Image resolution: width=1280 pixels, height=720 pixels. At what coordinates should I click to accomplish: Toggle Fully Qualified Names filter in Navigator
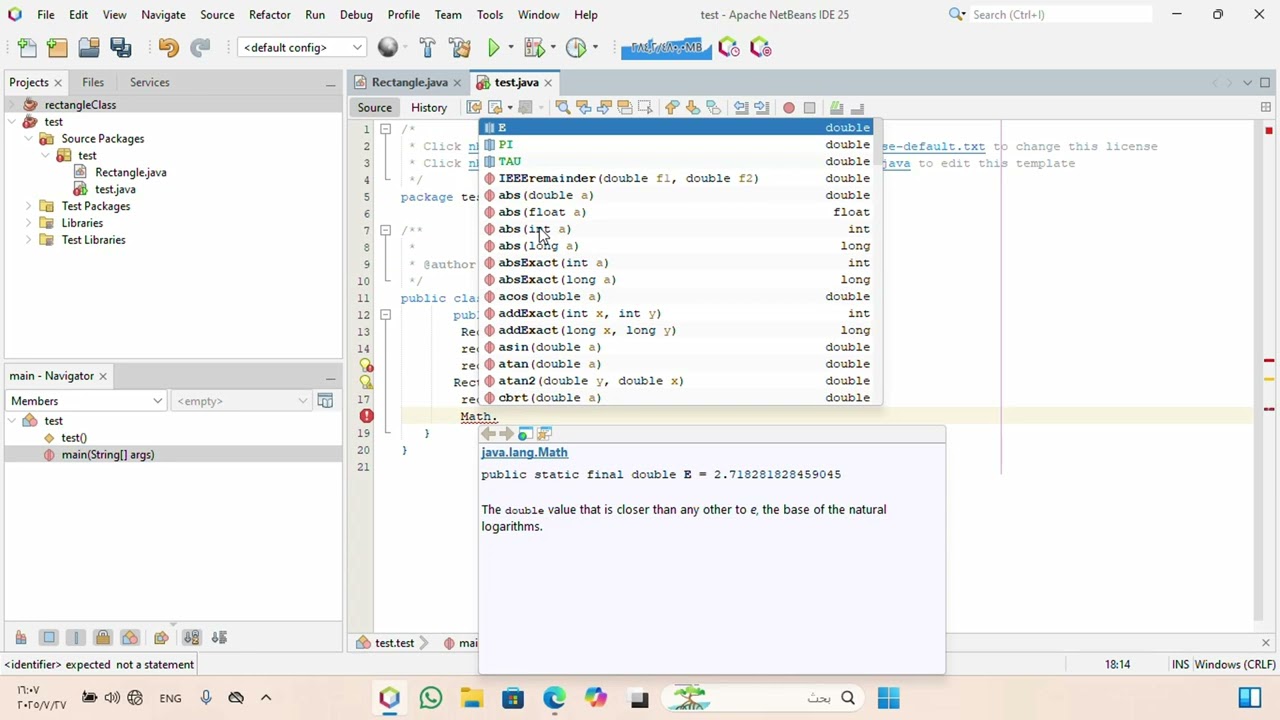(x=161, y=638)
